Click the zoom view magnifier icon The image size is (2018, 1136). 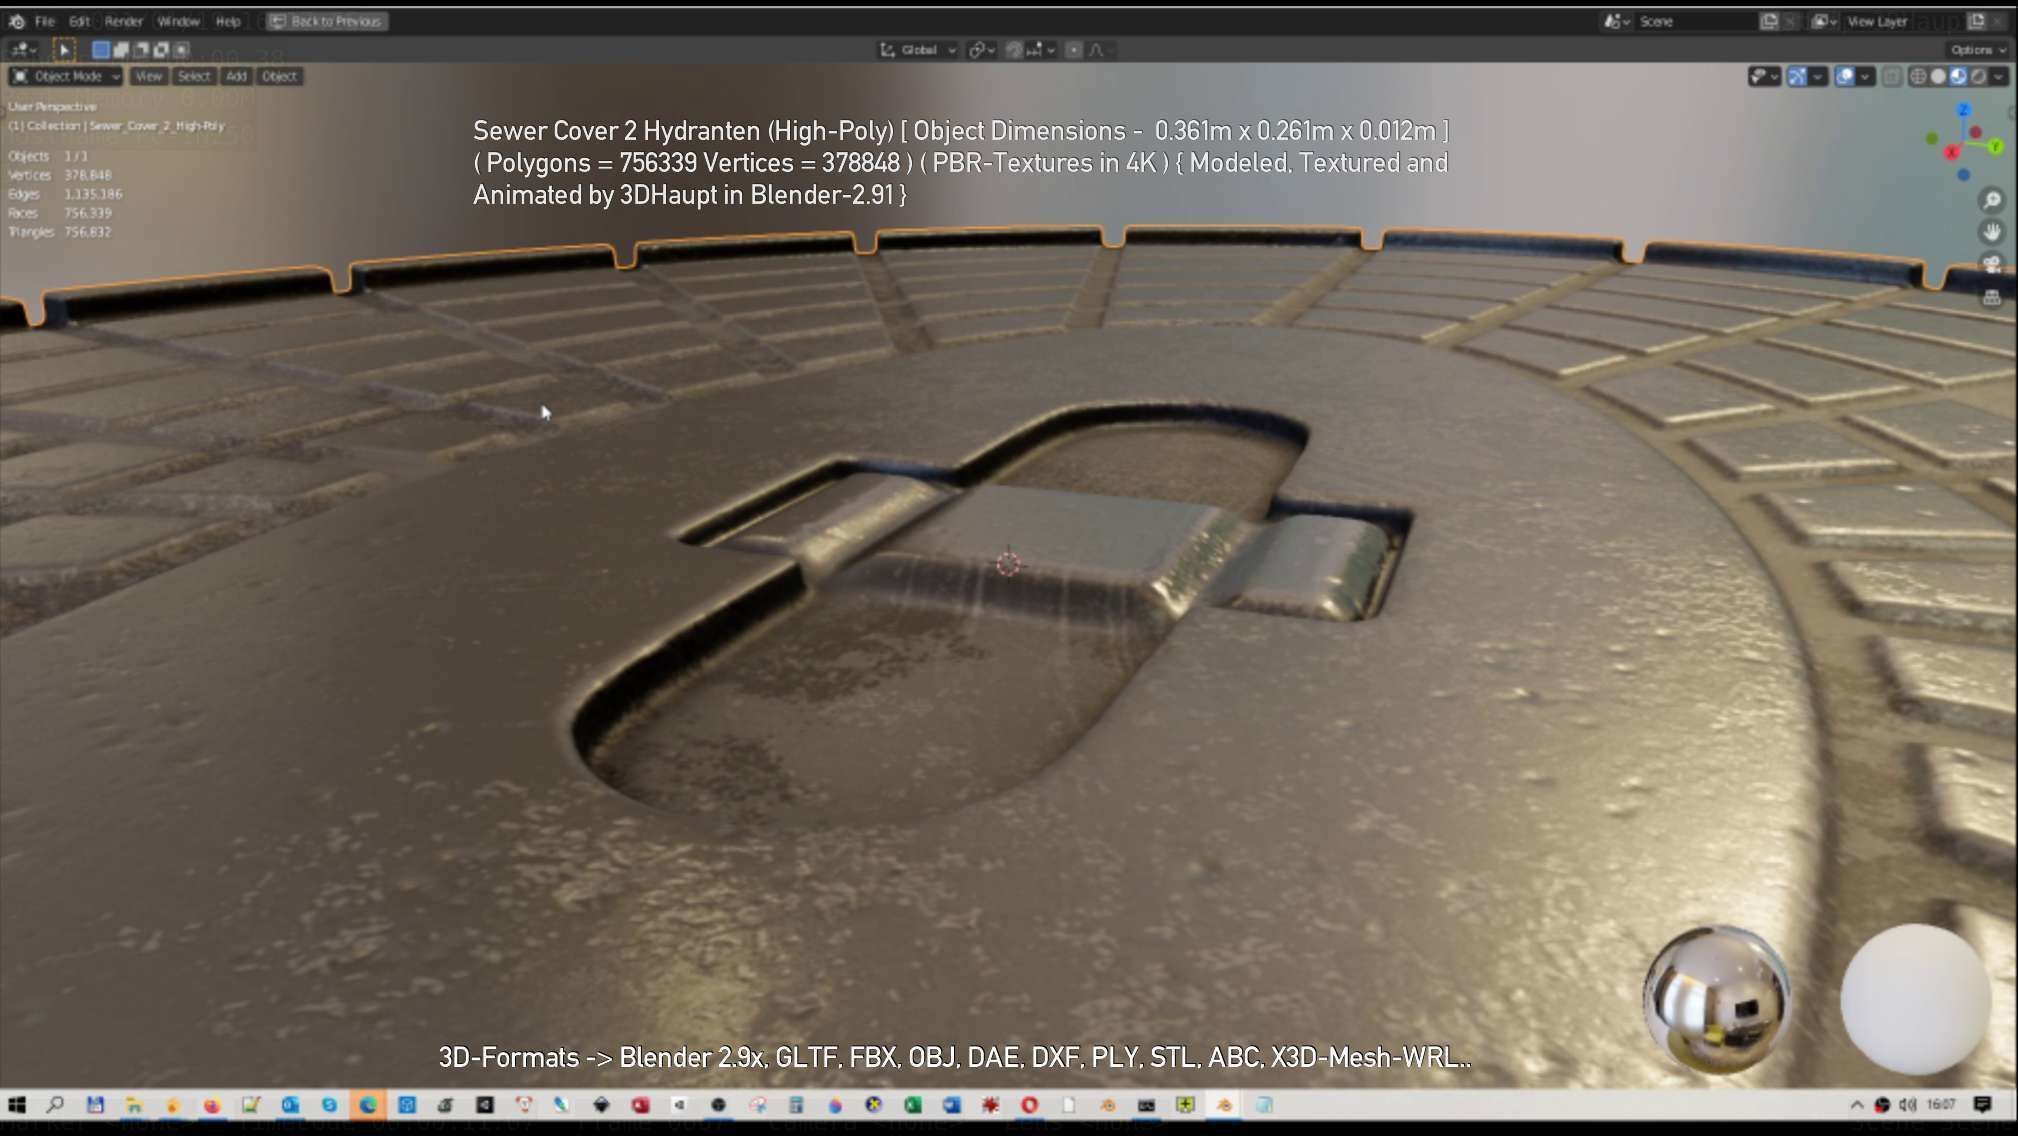tap(1992, 200)
